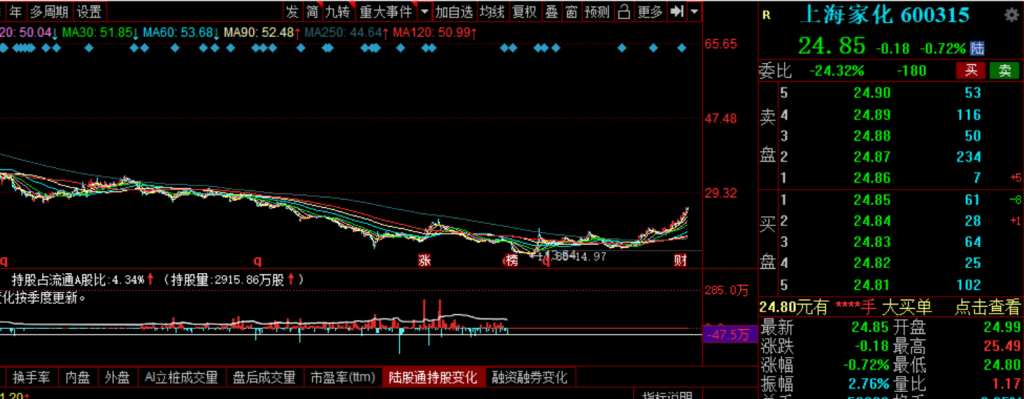Click the 发 toolbar button

coord(292,11)
